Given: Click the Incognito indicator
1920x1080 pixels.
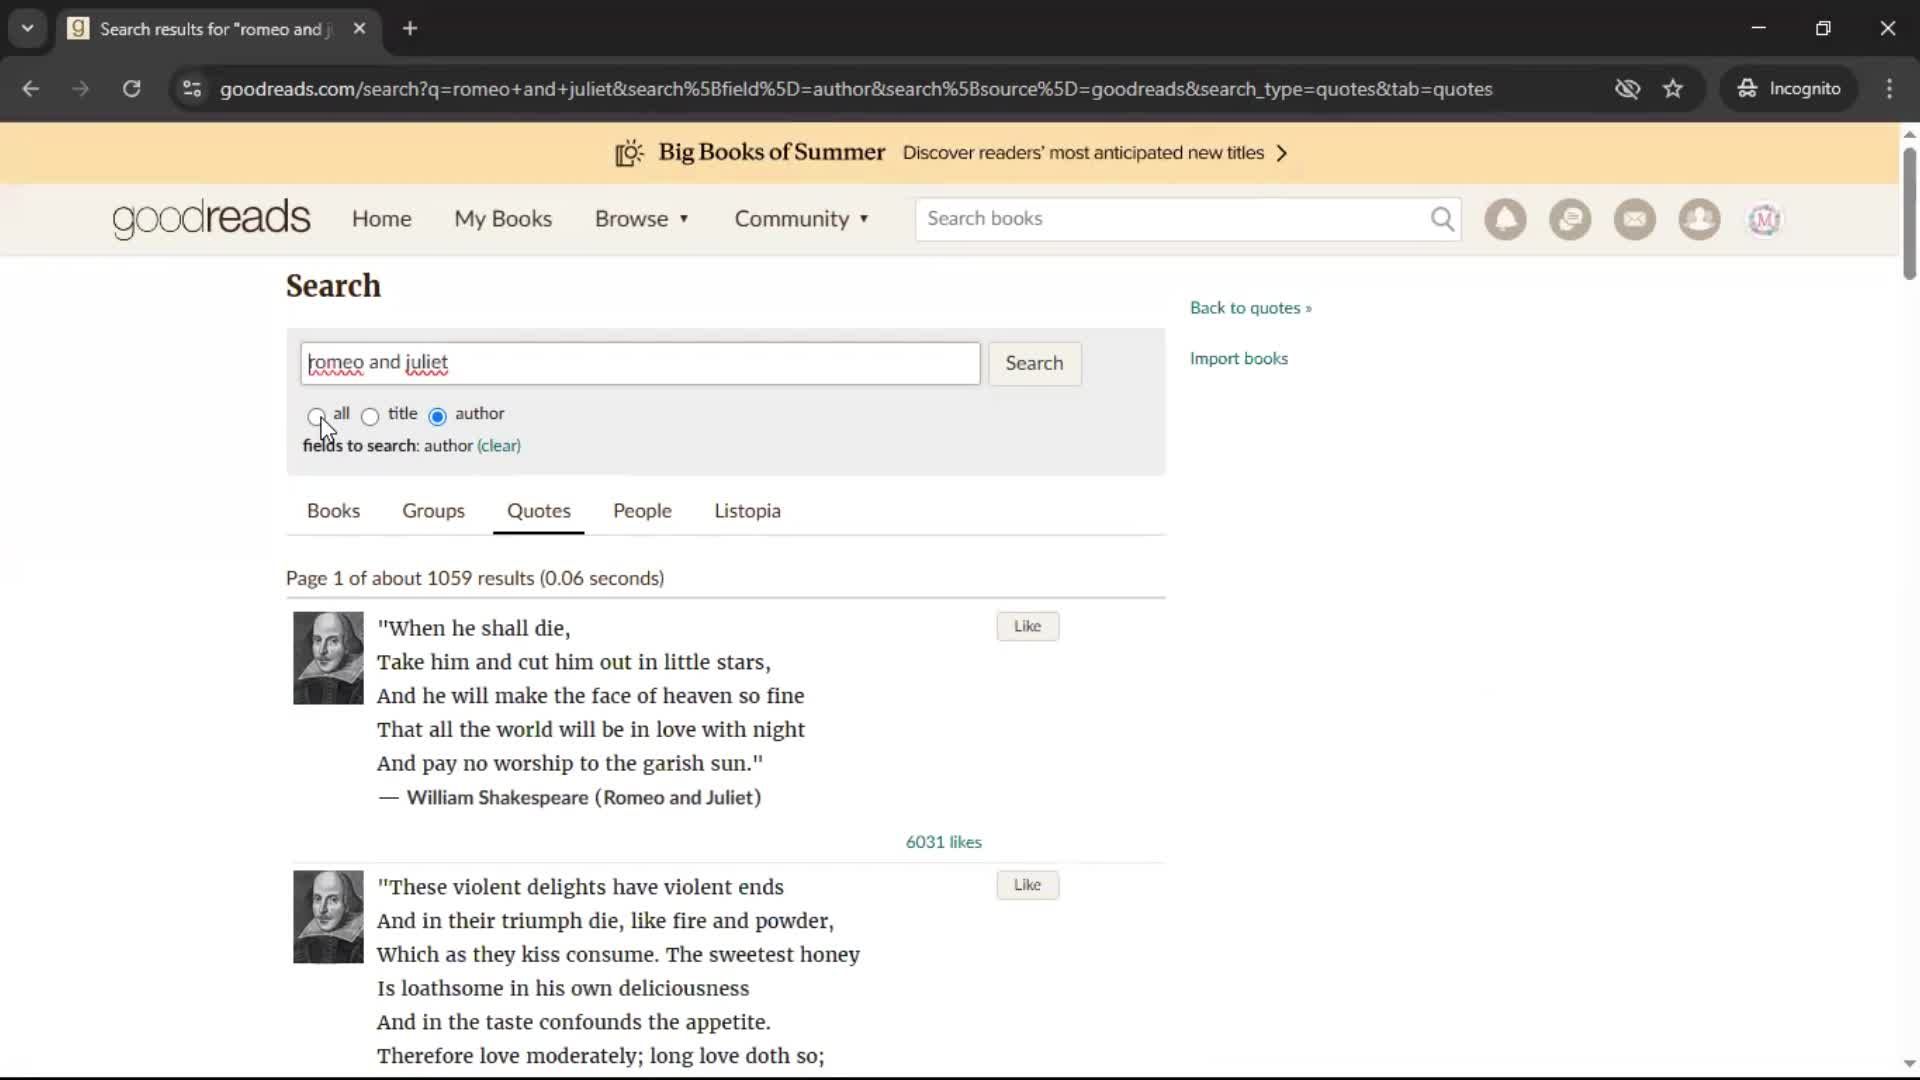Looking at the screenshot, I should [1789, 89].
